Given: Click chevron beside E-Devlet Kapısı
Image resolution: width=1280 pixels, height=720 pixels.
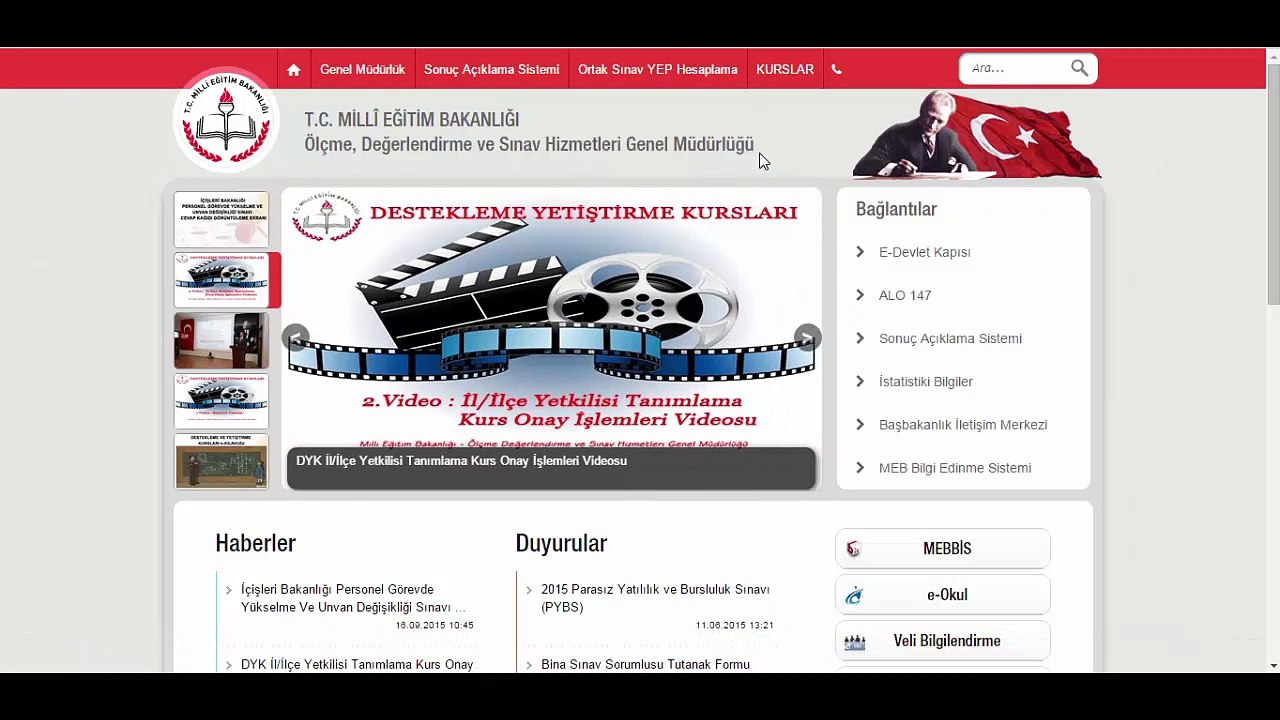Looking at the screenshot, I should (x=860, y=252).
